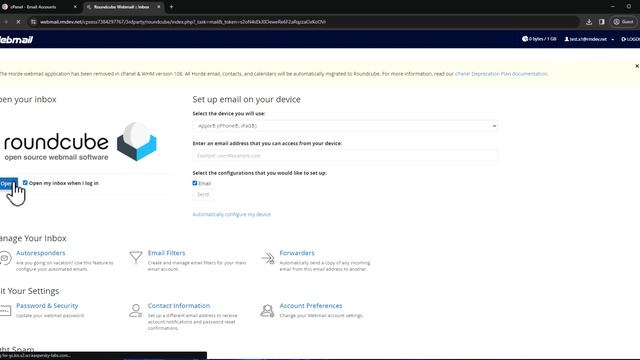
Task: Stop page loading with X button
Action: pyautogui.click(x=18, y=22)
